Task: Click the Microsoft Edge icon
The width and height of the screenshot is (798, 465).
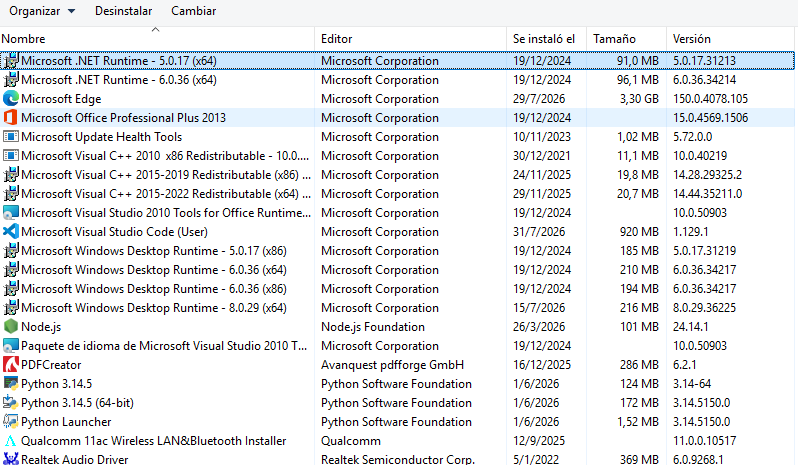Action: tap(11, 99)
